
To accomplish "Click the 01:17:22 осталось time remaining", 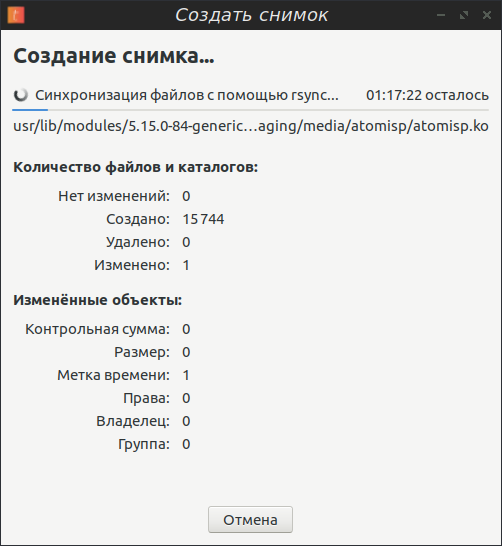I will pos(428,95).
